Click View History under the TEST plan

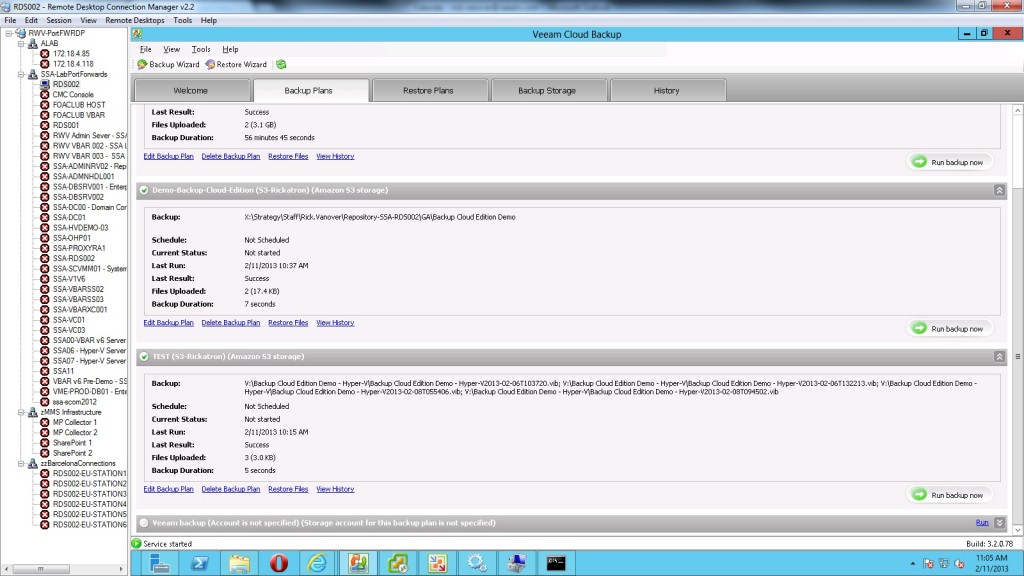pos(335,489)
